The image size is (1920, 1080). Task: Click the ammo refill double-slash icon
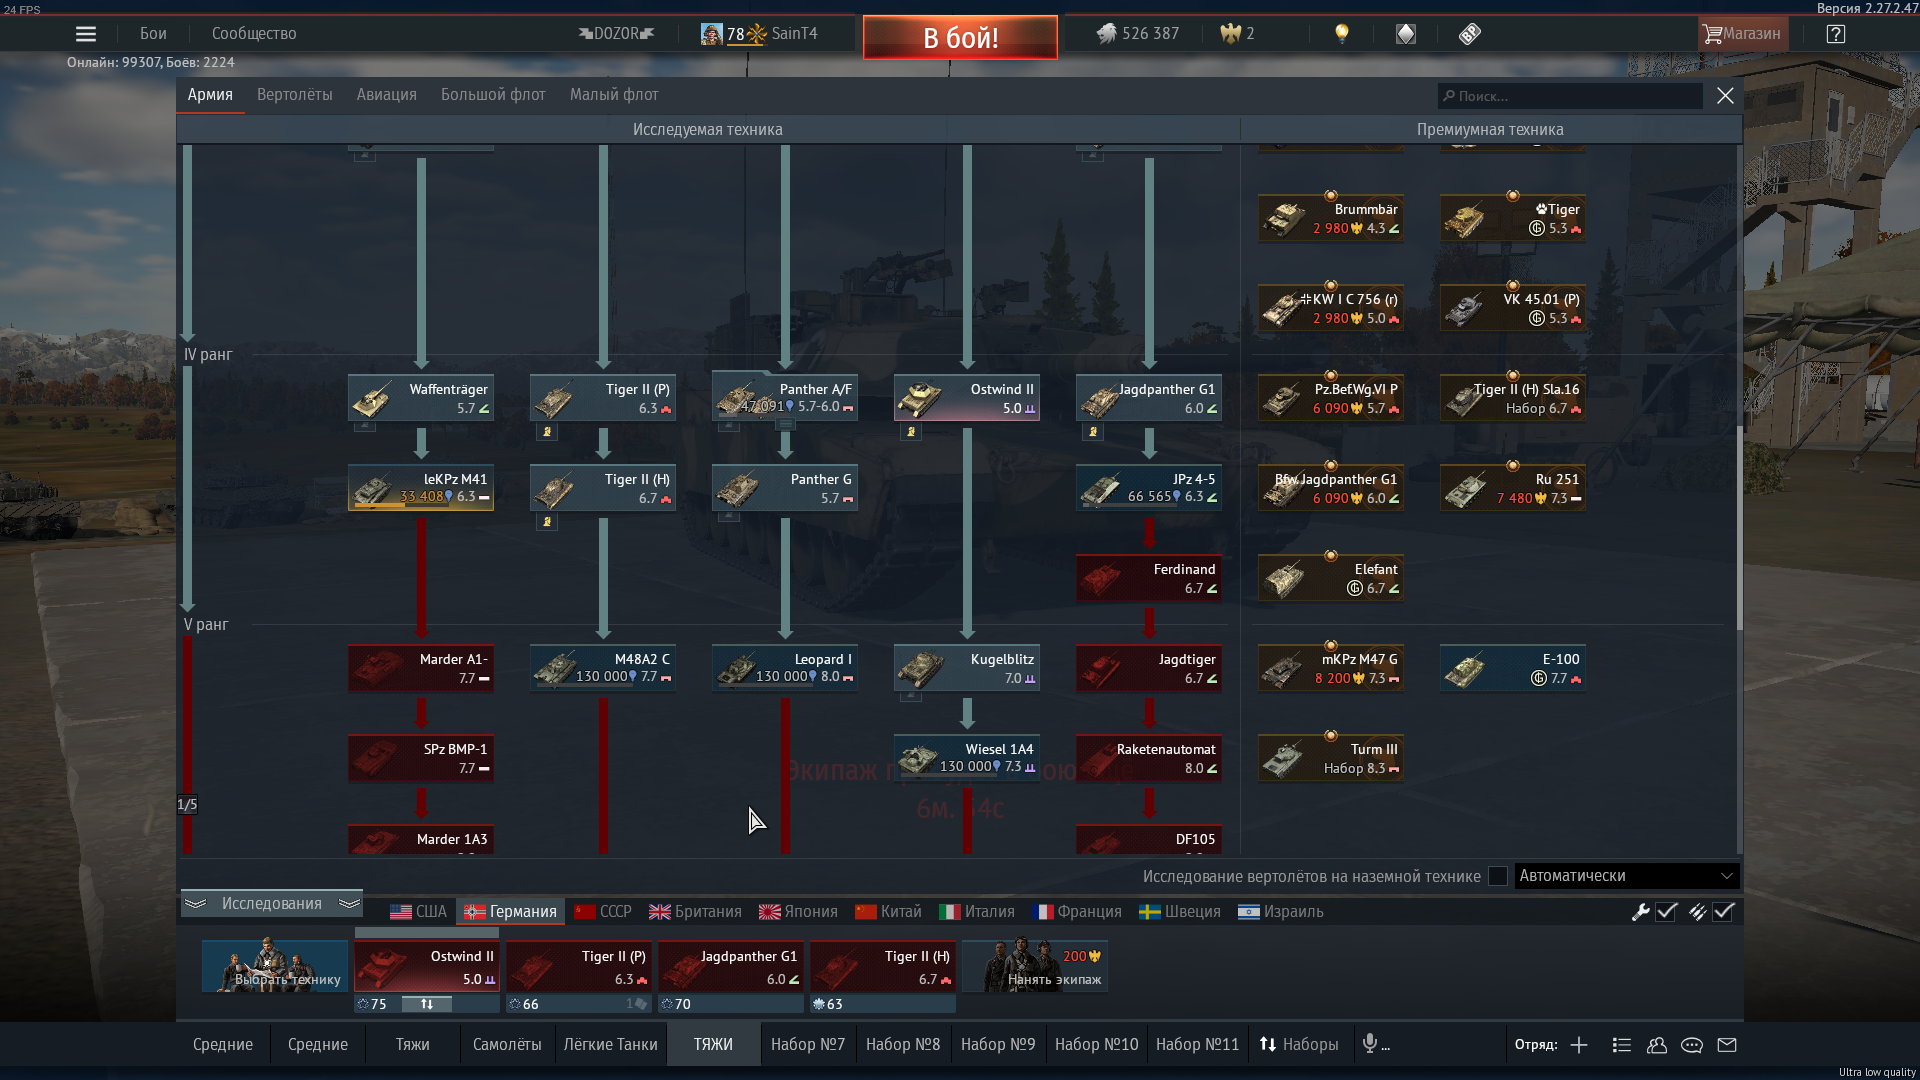pyautogui.click(x=1697, y=912)
